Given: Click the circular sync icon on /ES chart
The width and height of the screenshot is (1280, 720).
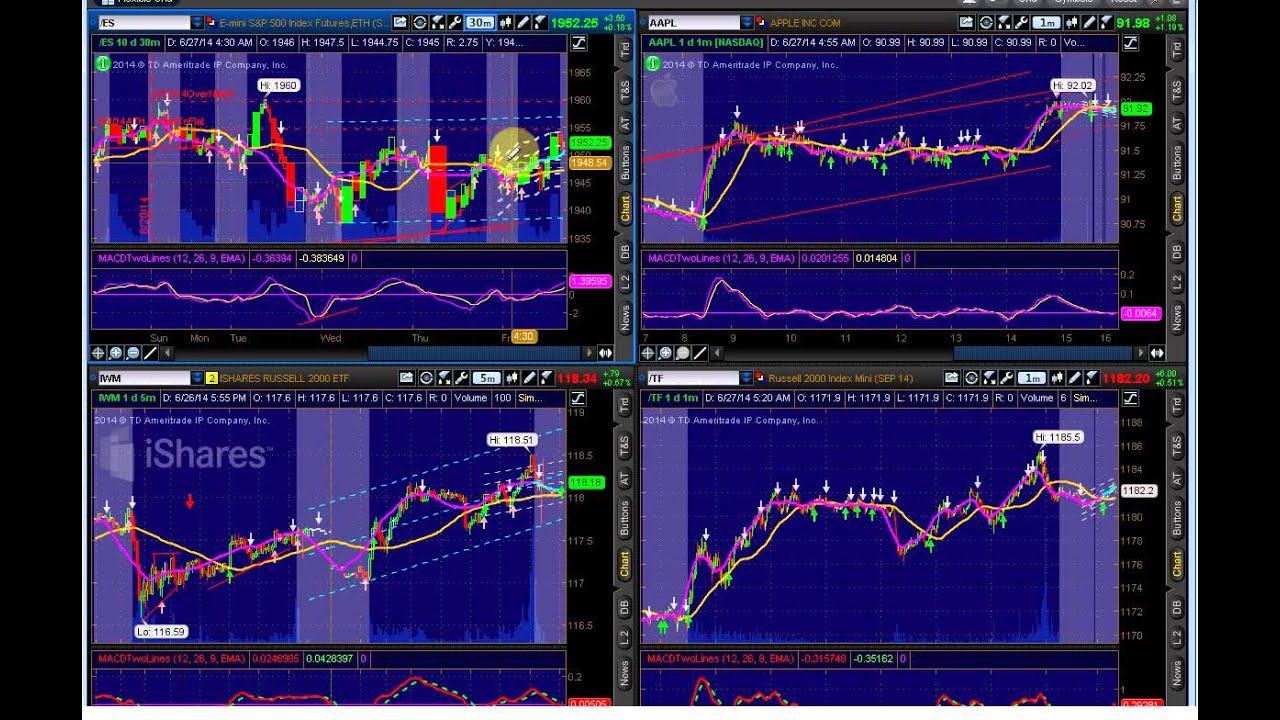Looking at the screenshot, I should pyautogui.click(x=420, y=22).
